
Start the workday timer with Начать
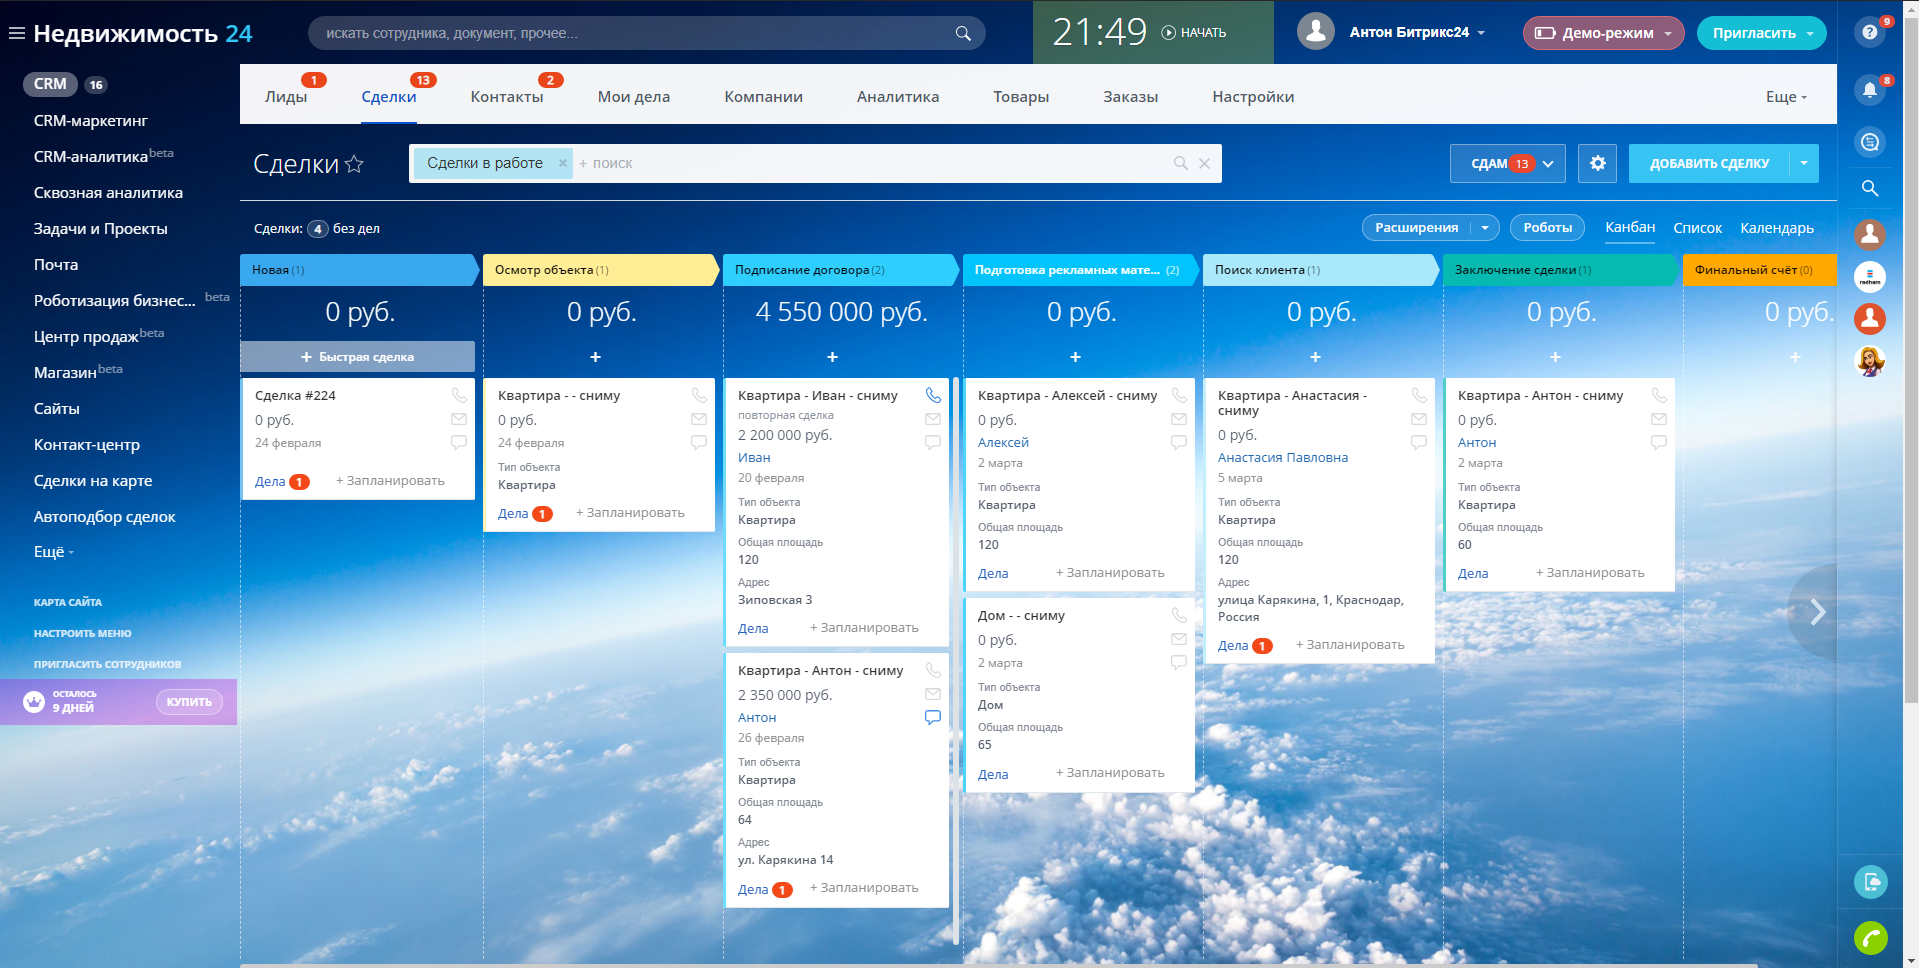click(1194, 33)
